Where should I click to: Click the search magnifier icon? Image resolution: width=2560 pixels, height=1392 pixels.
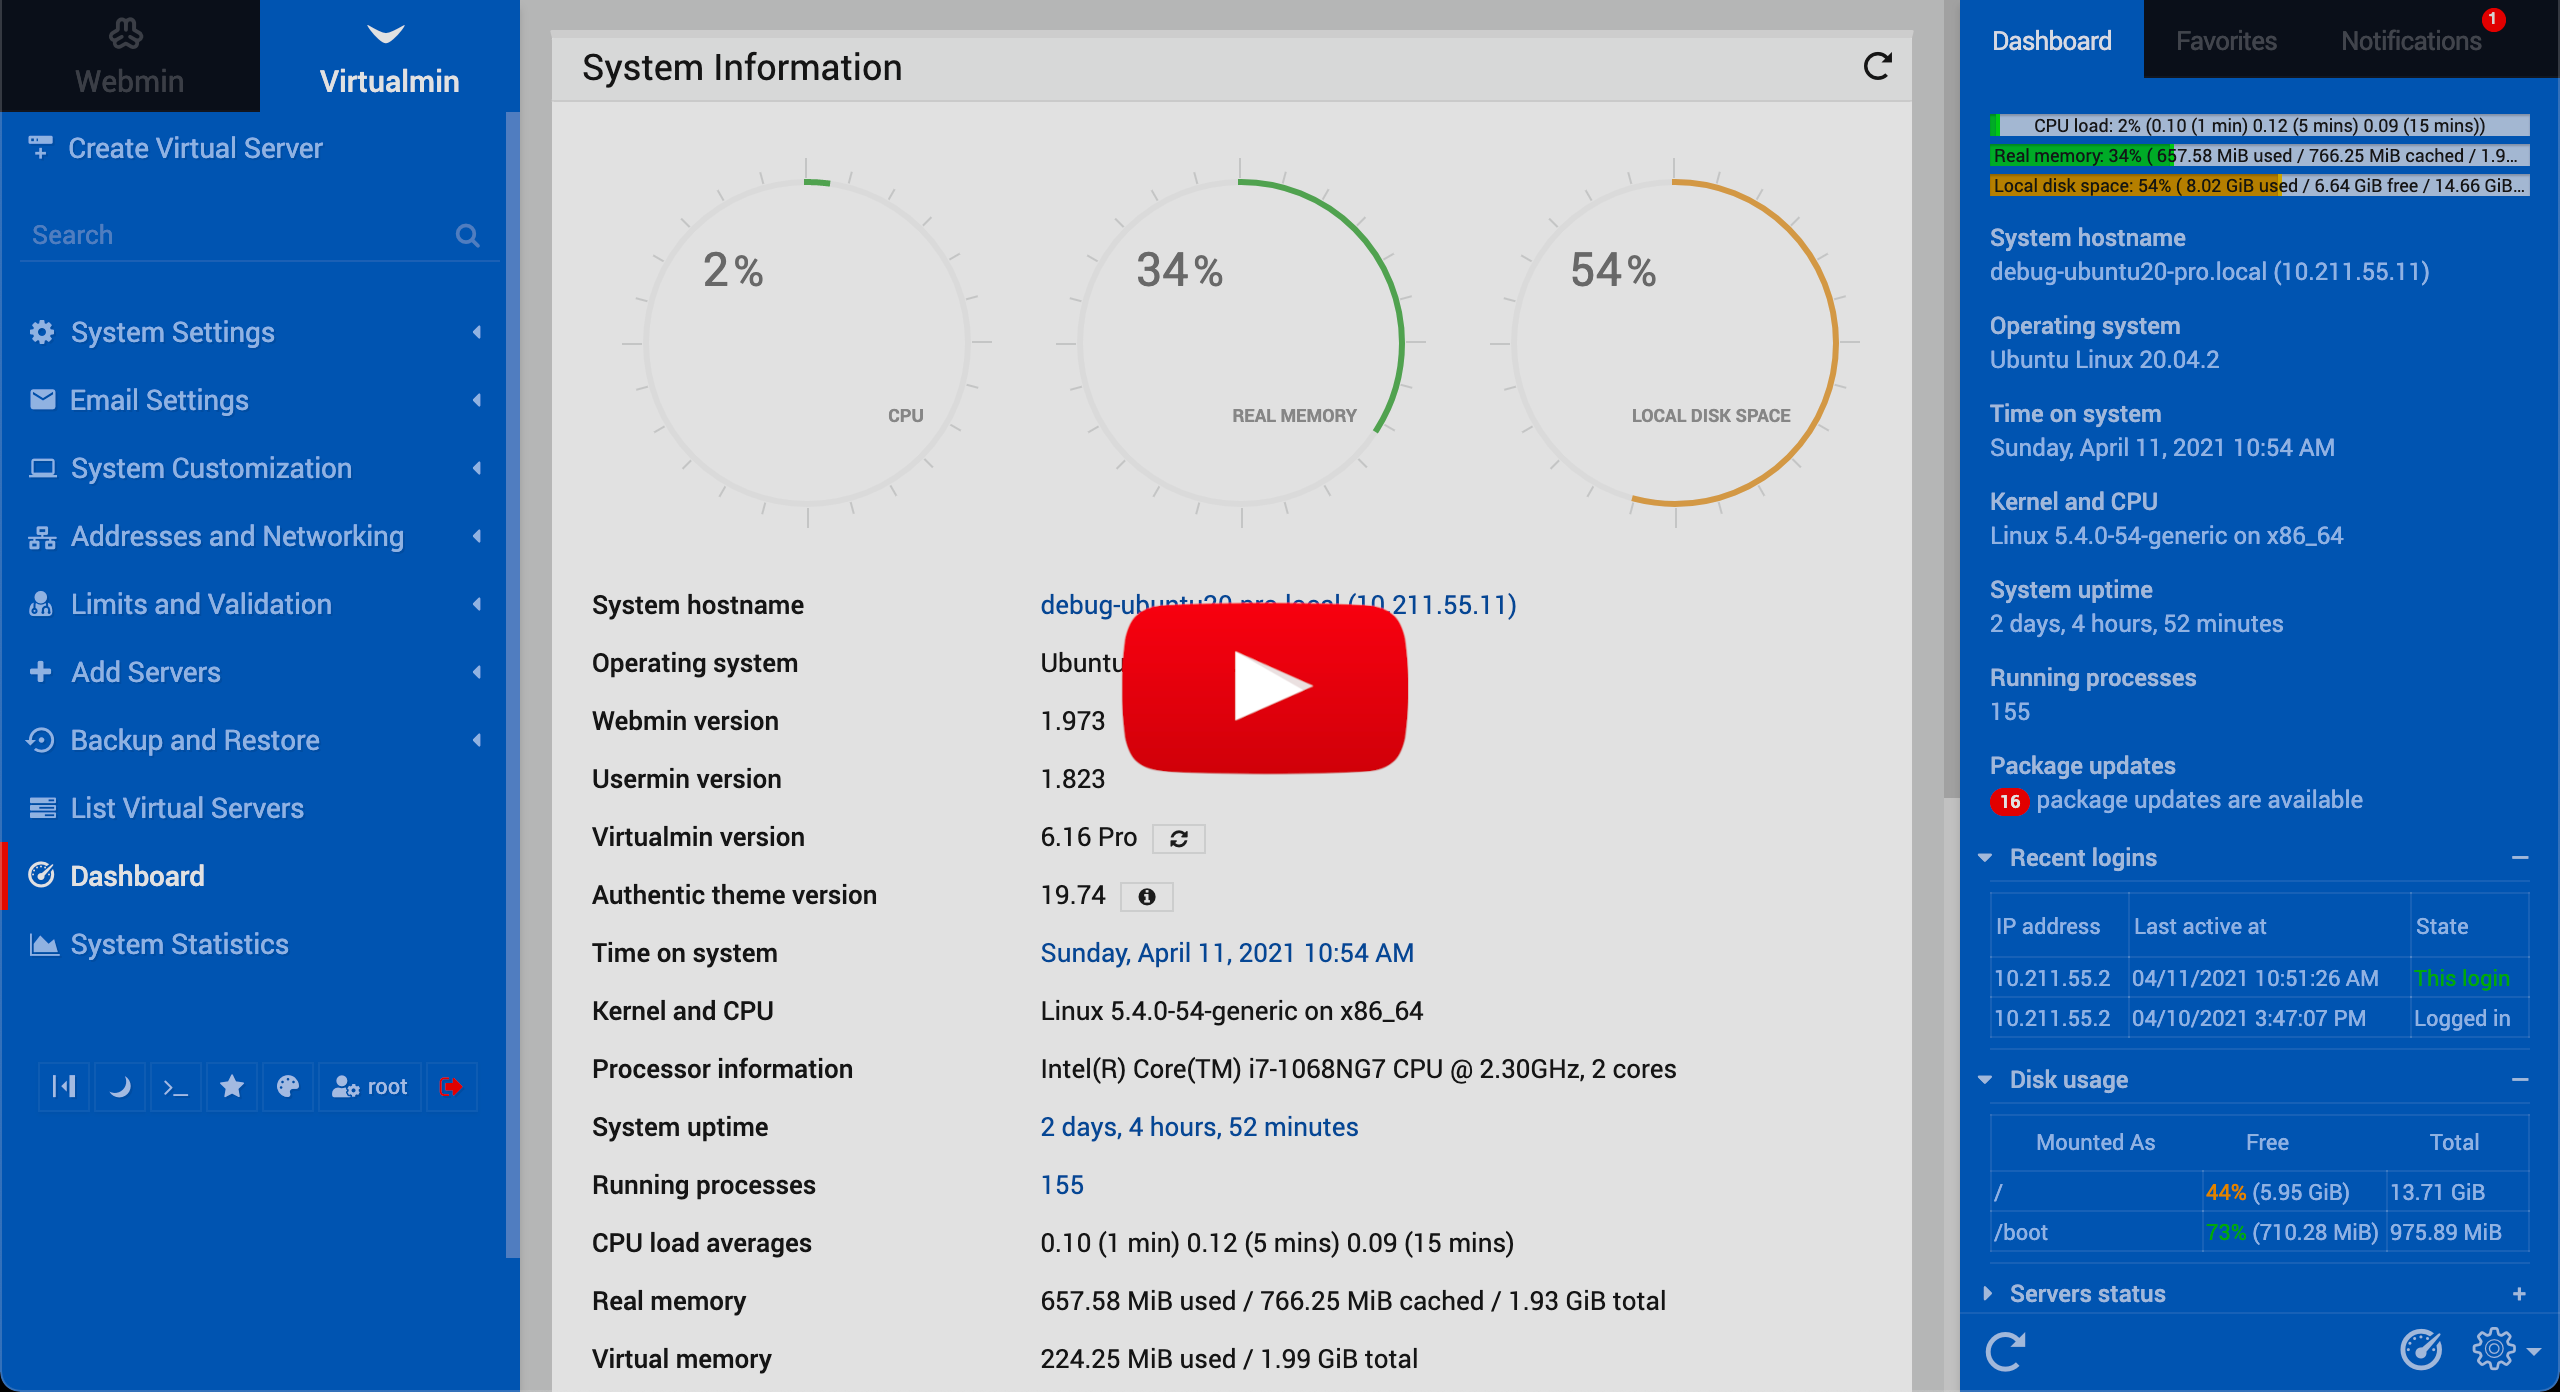(x=467, y=236)
